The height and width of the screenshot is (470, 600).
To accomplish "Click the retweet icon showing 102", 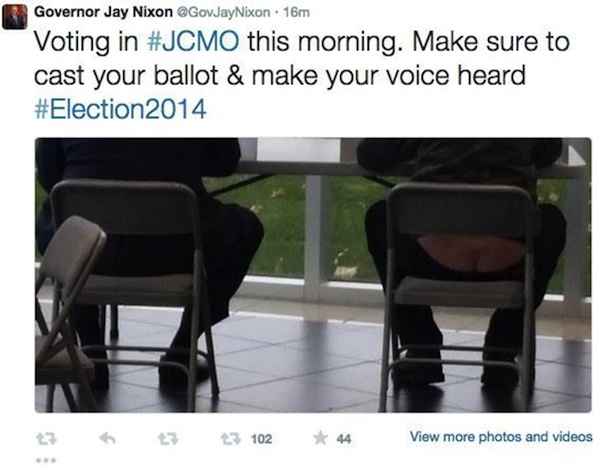I will (232, 439).
